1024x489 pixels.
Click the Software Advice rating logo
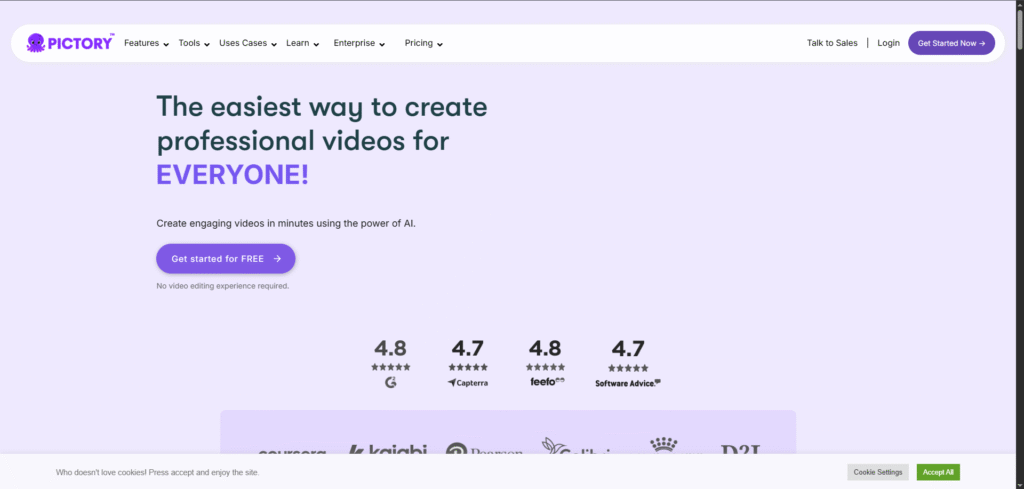[x=628, y=382]
